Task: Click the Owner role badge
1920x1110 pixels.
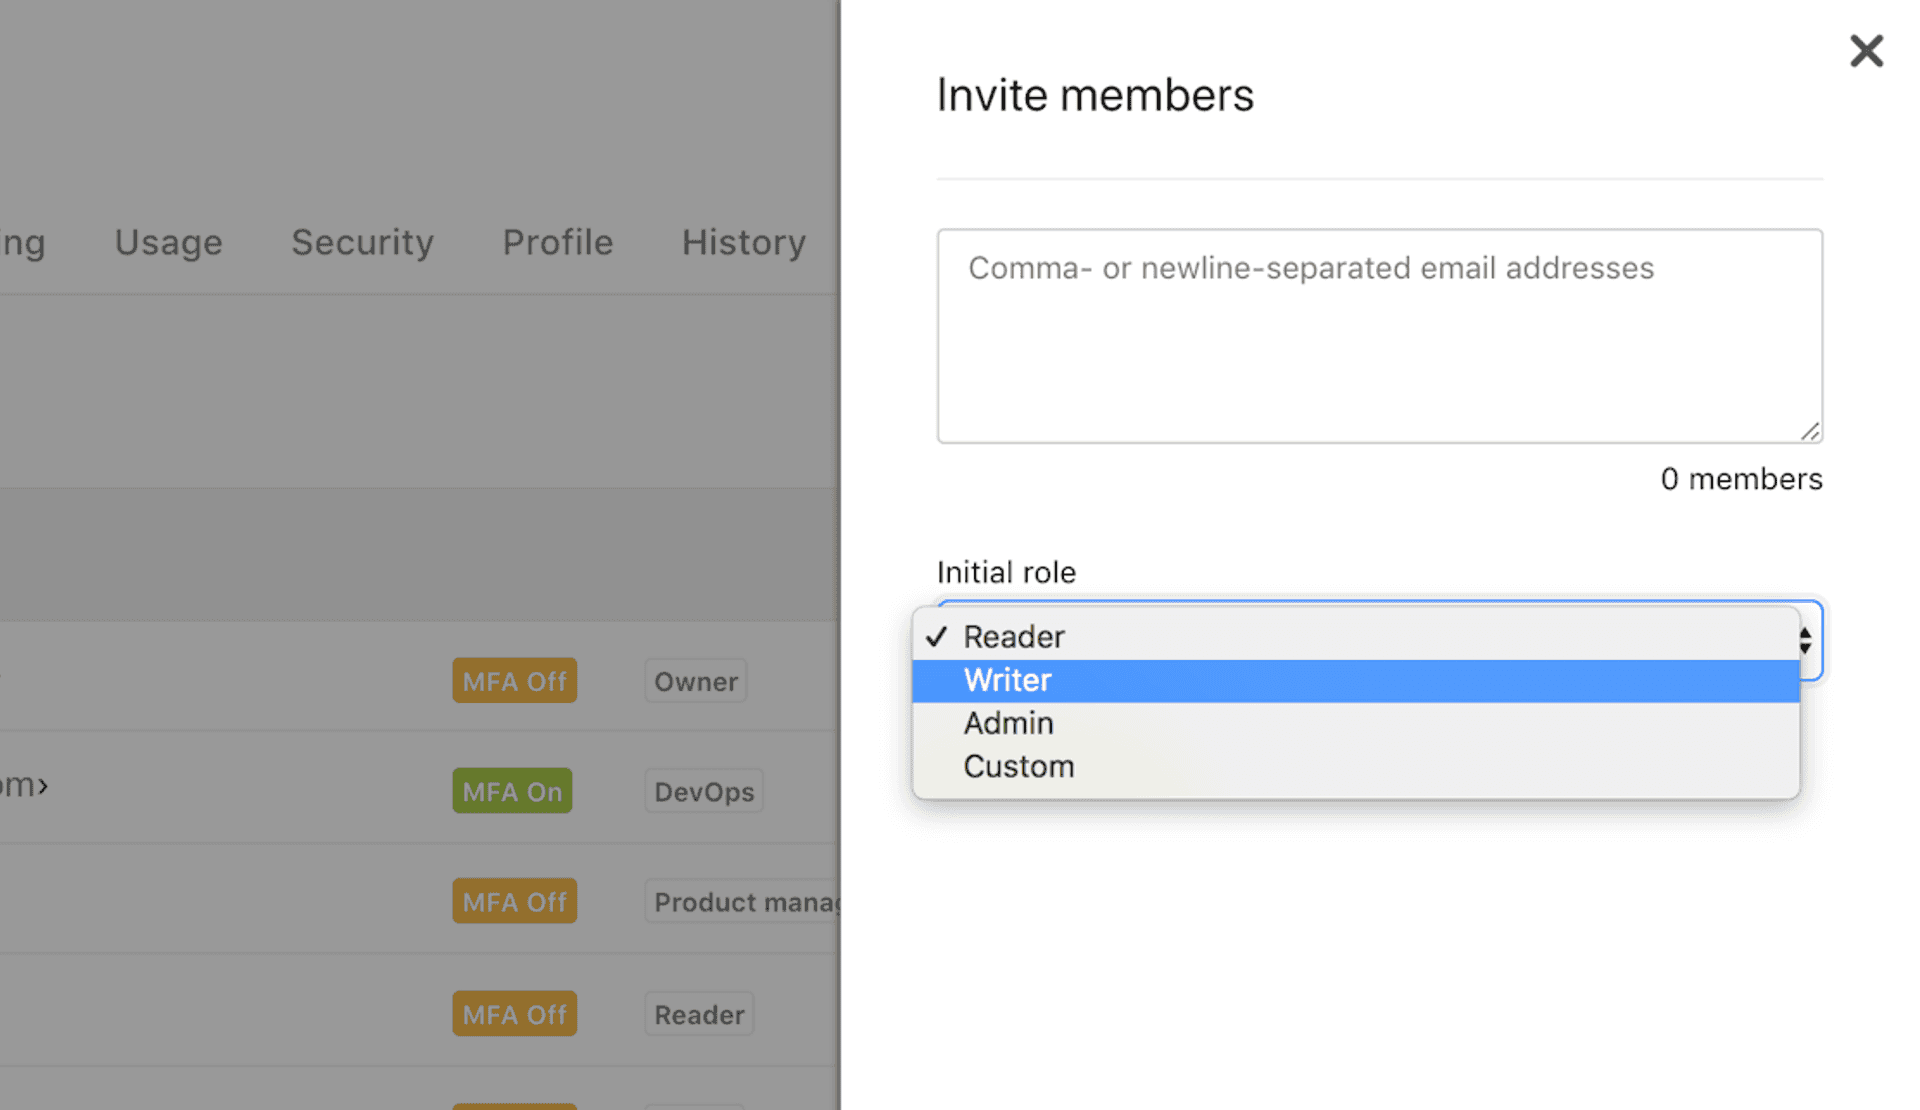Action: click(695, 680)
